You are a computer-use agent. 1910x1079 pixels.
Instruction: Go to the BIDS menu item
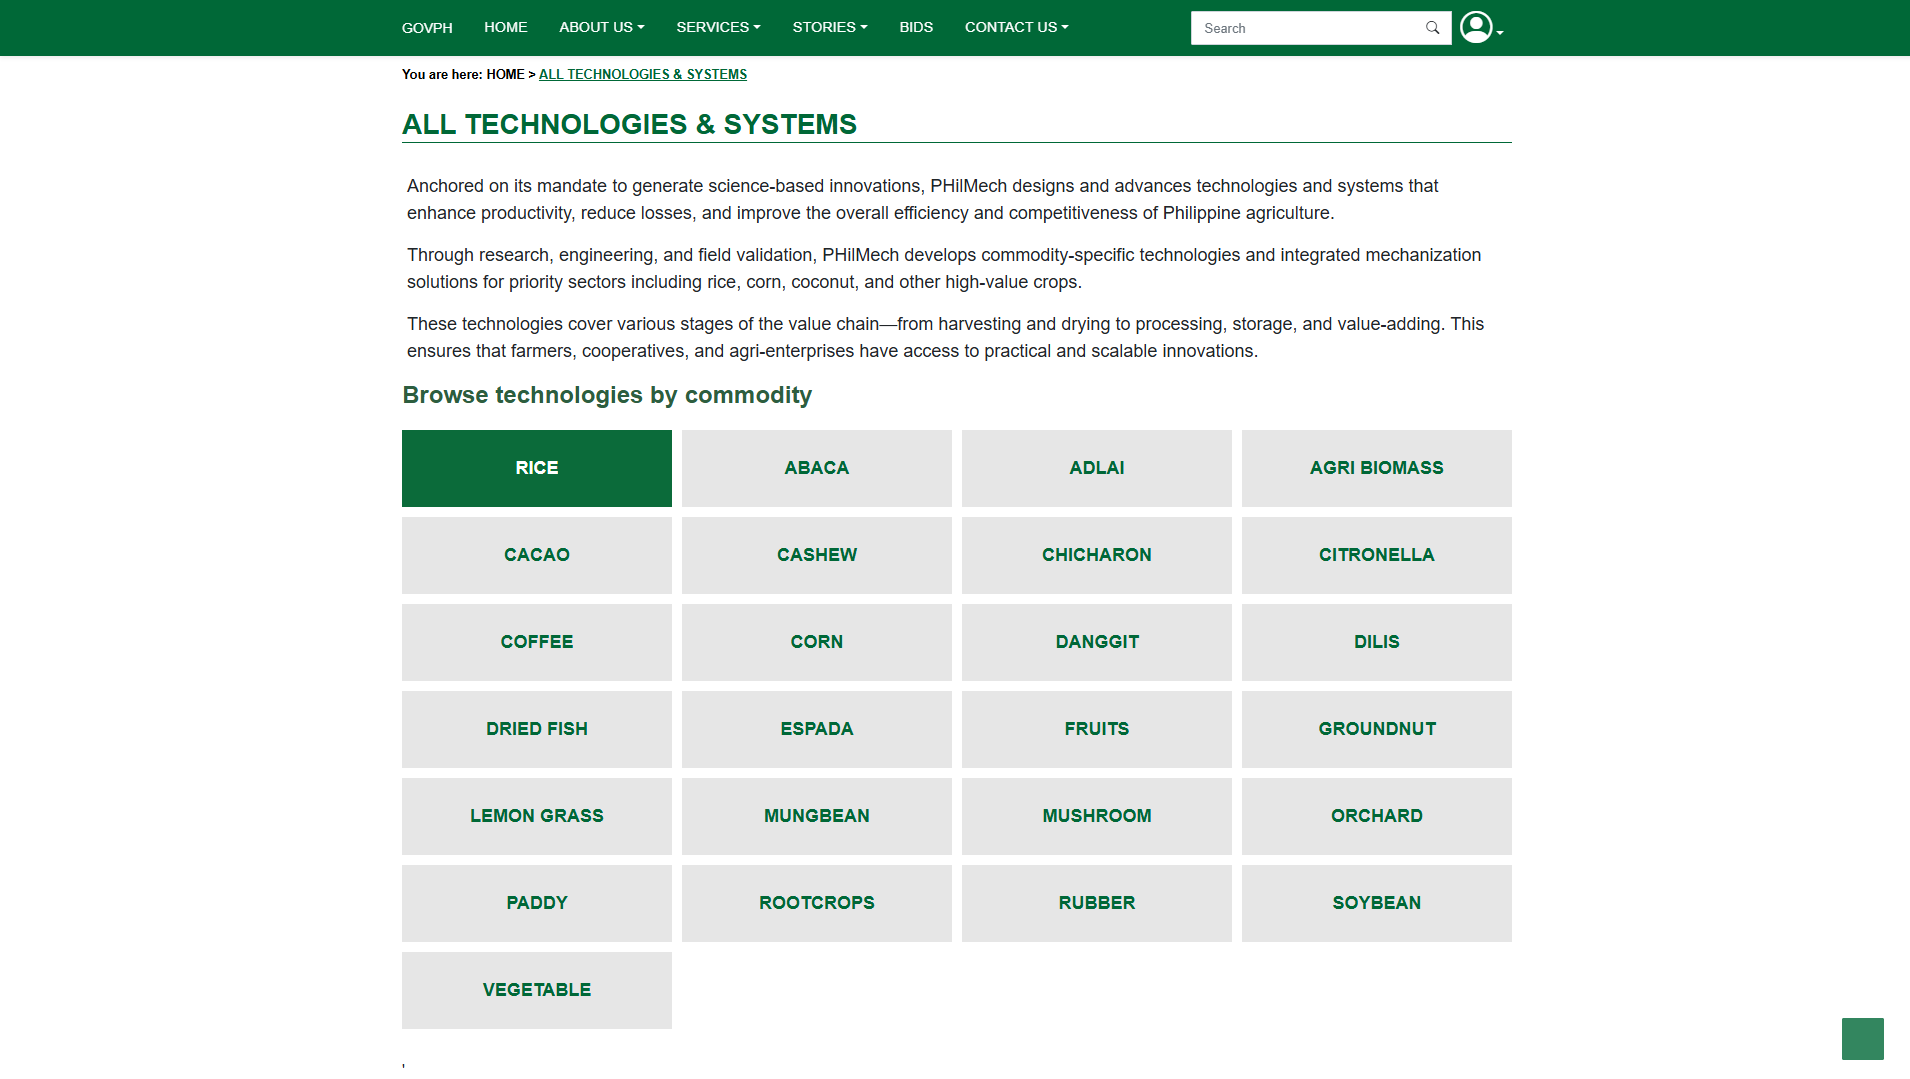tap(916, 27)
